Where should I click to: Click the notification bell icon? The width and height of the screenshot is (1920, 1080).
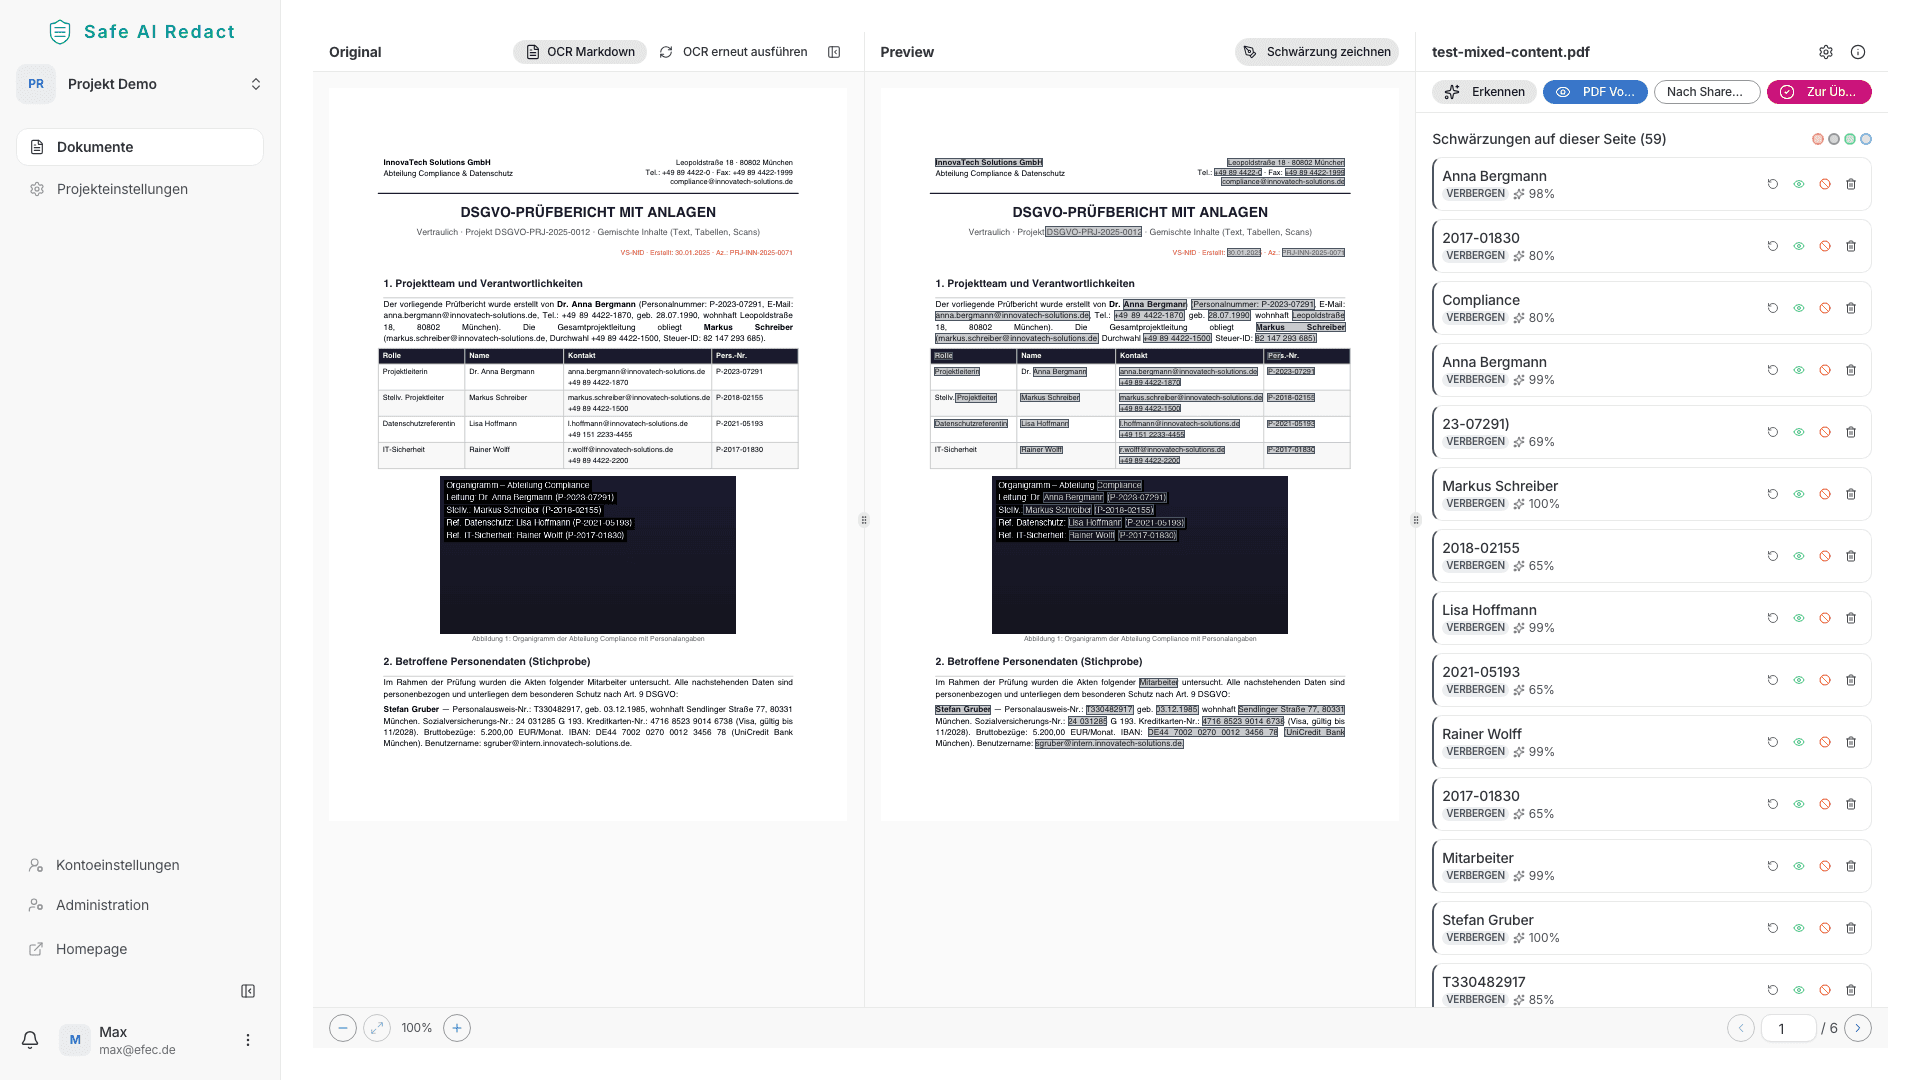[x=30, y=1040]
